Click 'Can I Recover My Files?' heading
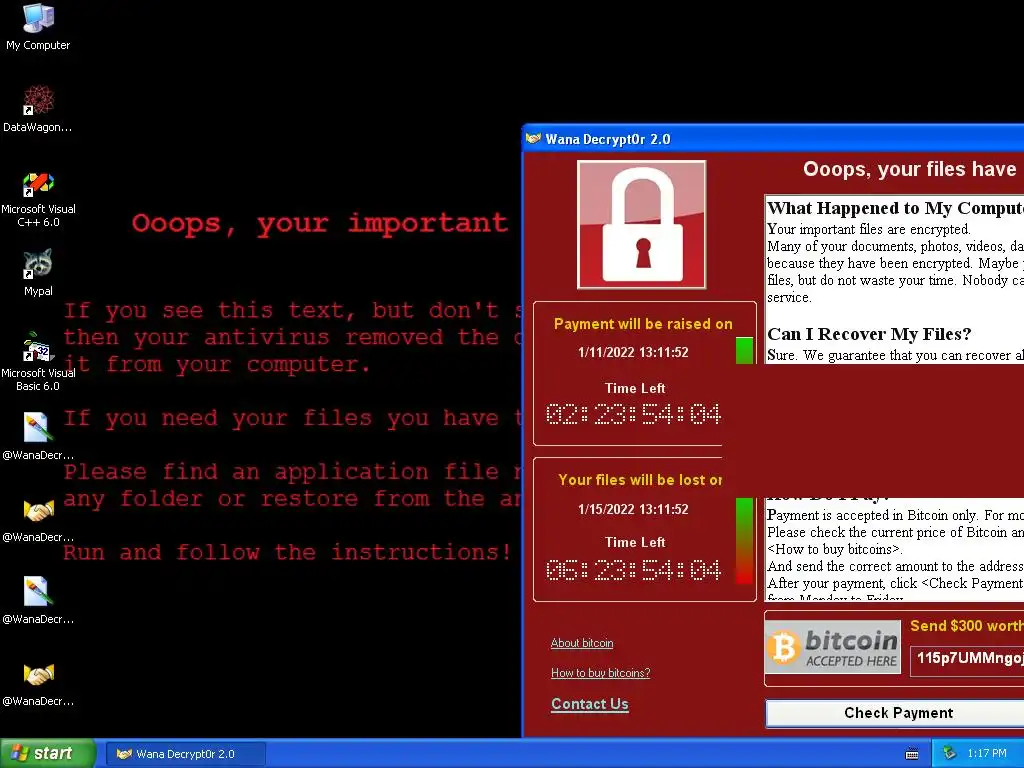Screen dimensions: 1024x768 [869, 334]
